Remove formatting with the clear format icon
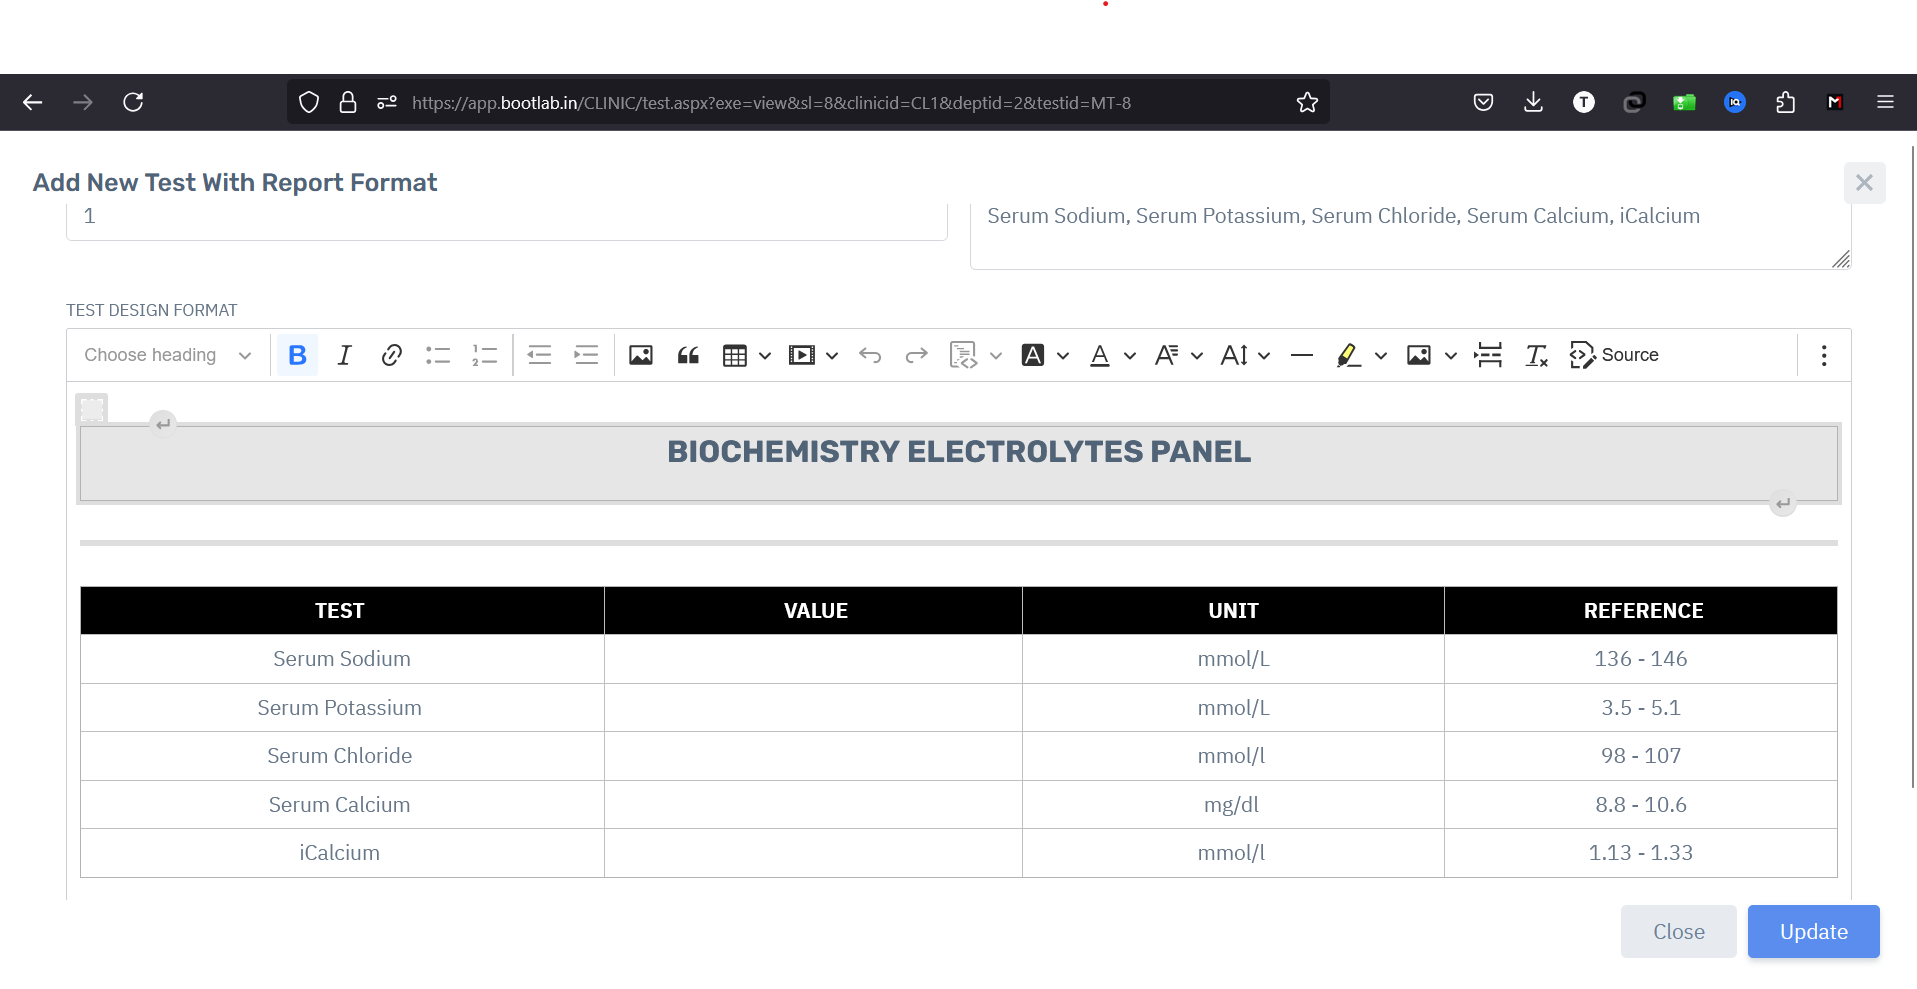The width and height of the screenshot is (1917, 989). click(x=1537, y=355)
